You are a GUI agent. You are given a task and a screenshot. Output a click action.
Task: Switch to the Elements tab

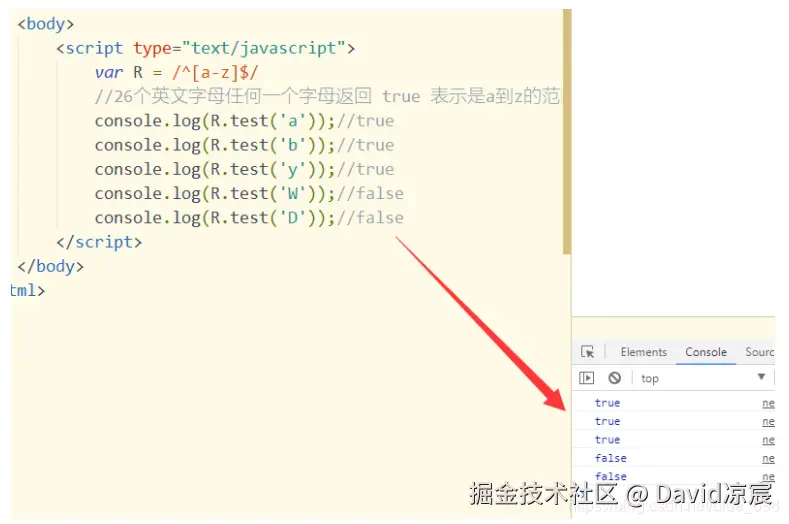[644, 352]
